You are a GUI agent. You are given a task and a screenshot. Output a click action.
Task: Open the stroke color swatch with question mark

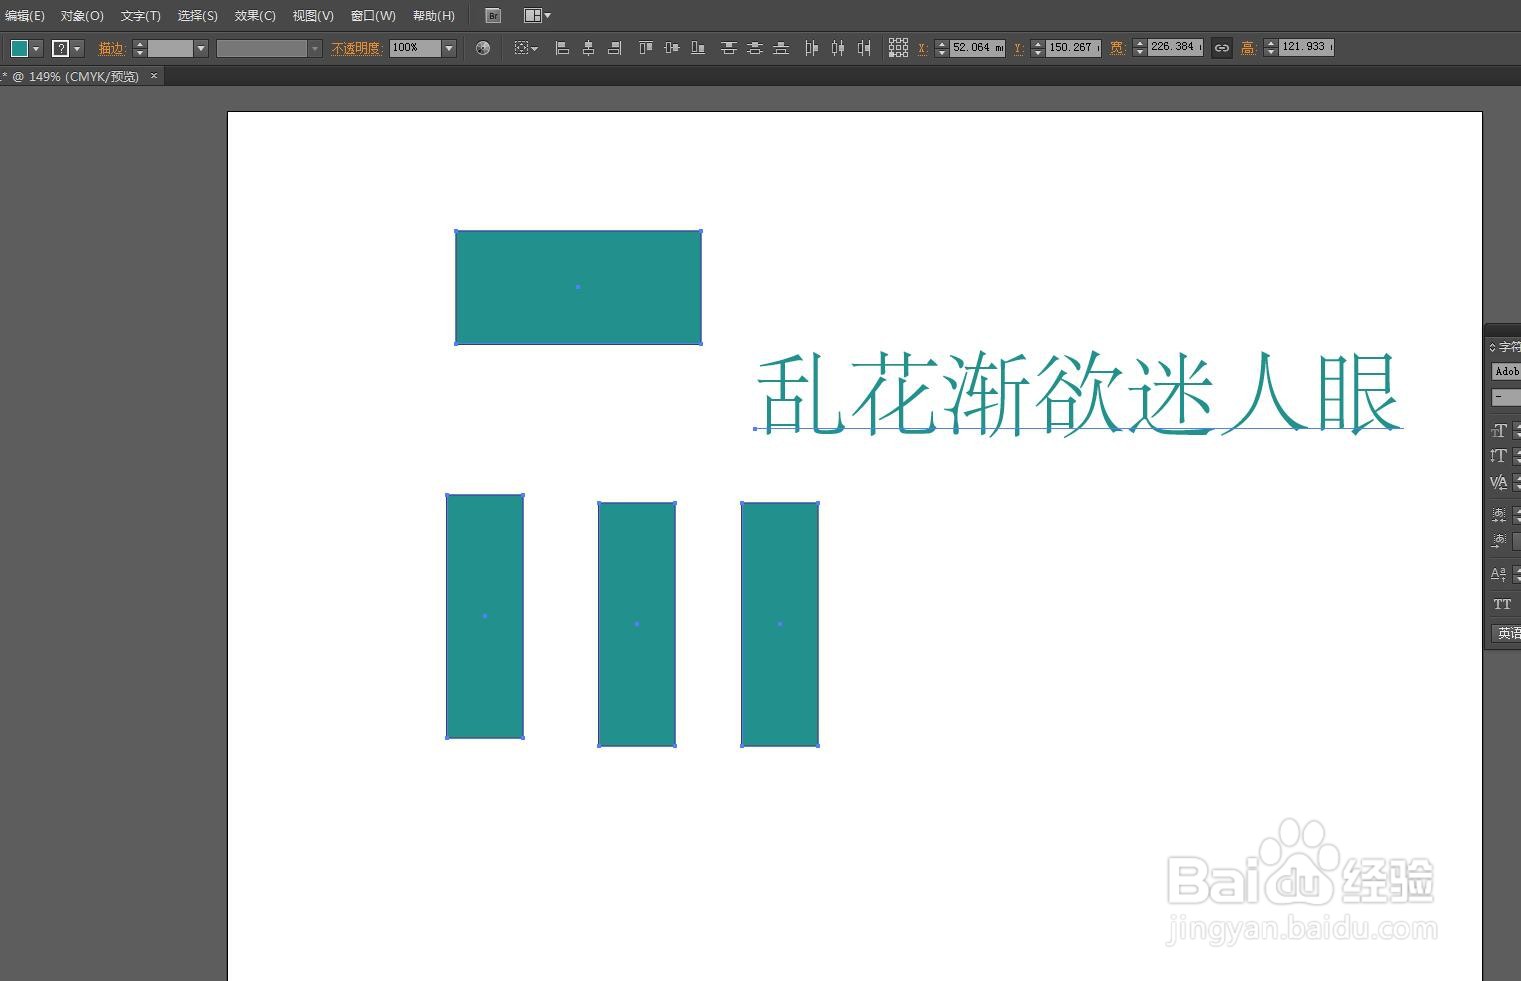click(x=60, y=48)
